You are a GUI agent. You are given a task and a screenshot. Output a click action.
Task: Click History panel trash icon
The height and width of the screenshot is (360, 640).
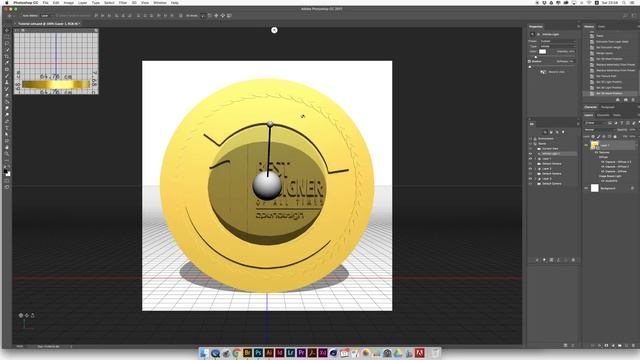[x=633, y=100]
